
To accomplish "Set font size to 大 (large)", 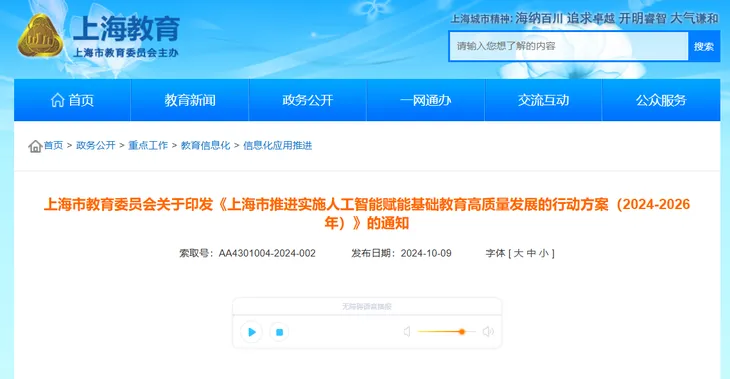I will click(x=518, y=253).
